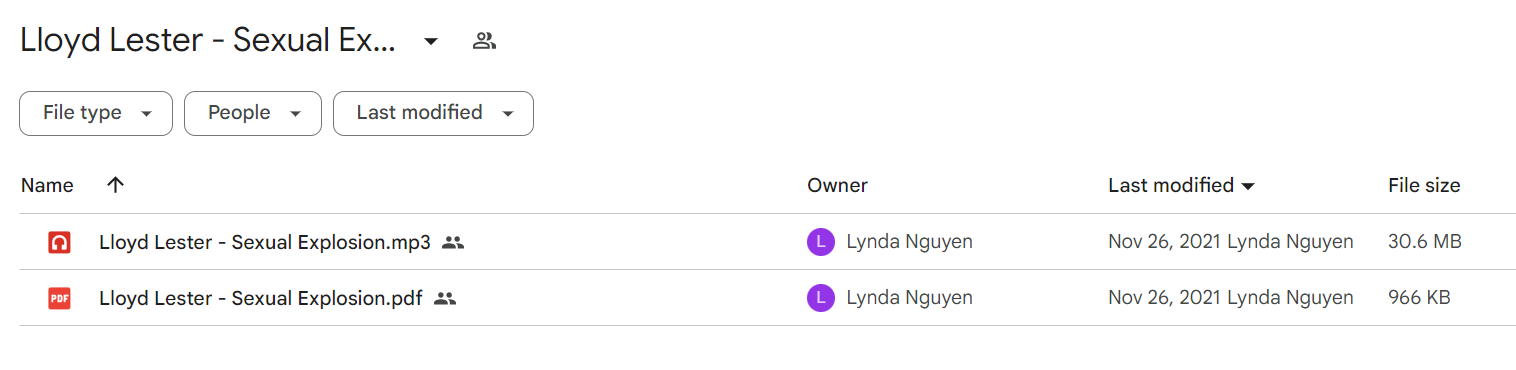Sort by the Name column header
This screenshot has height=370, width=1516.
point(47,185)
